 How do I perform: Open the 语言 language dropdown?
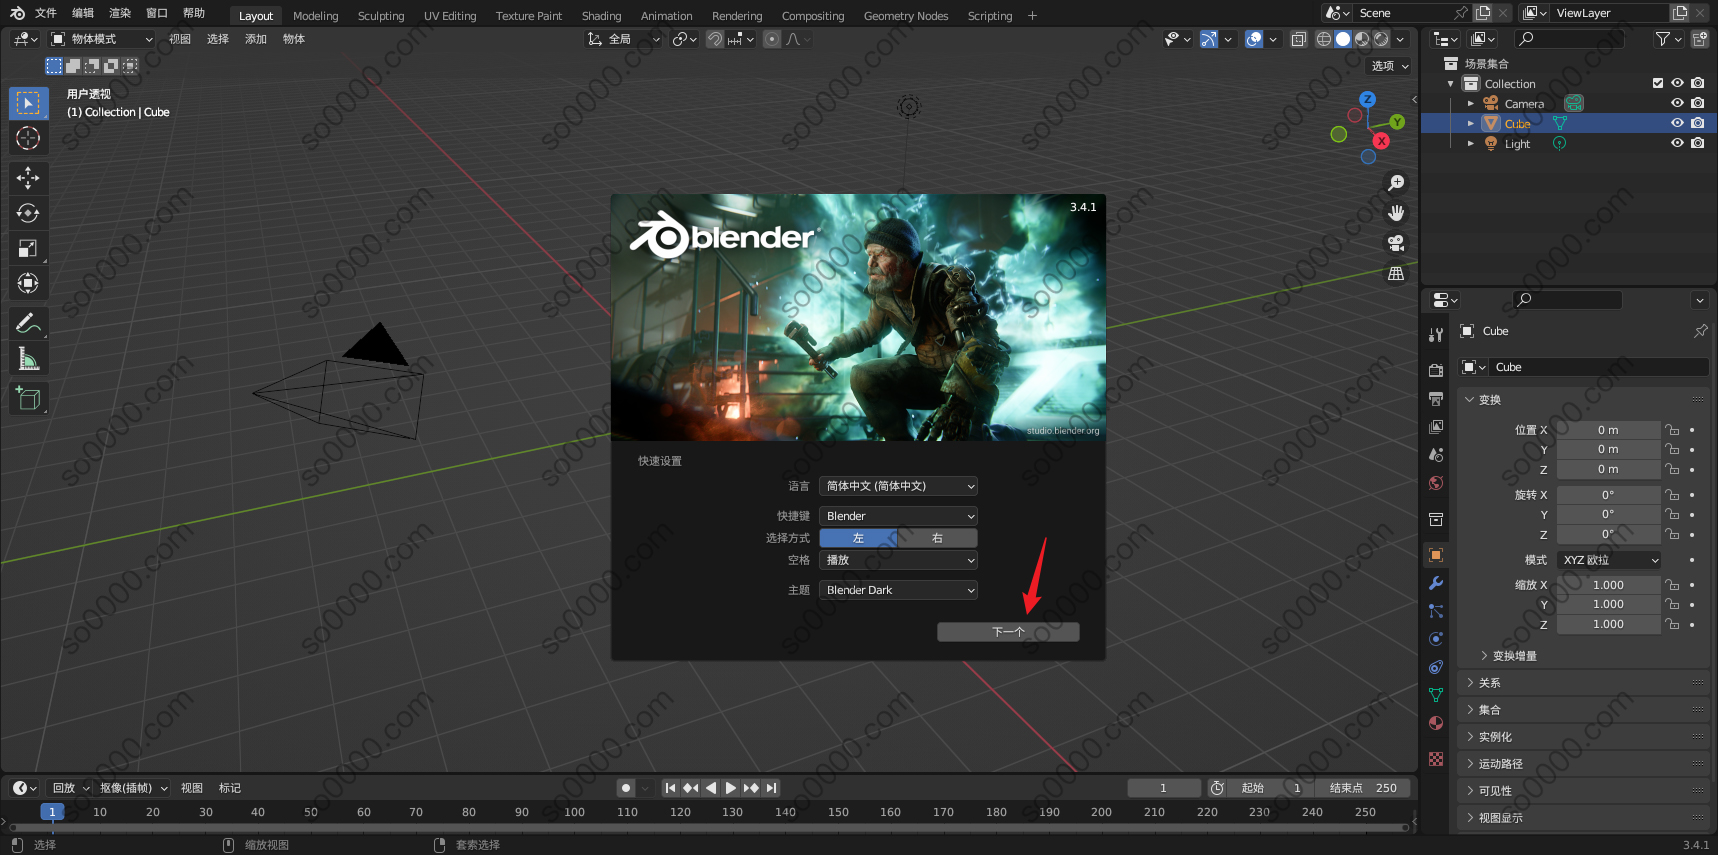(x=898, y=486)
